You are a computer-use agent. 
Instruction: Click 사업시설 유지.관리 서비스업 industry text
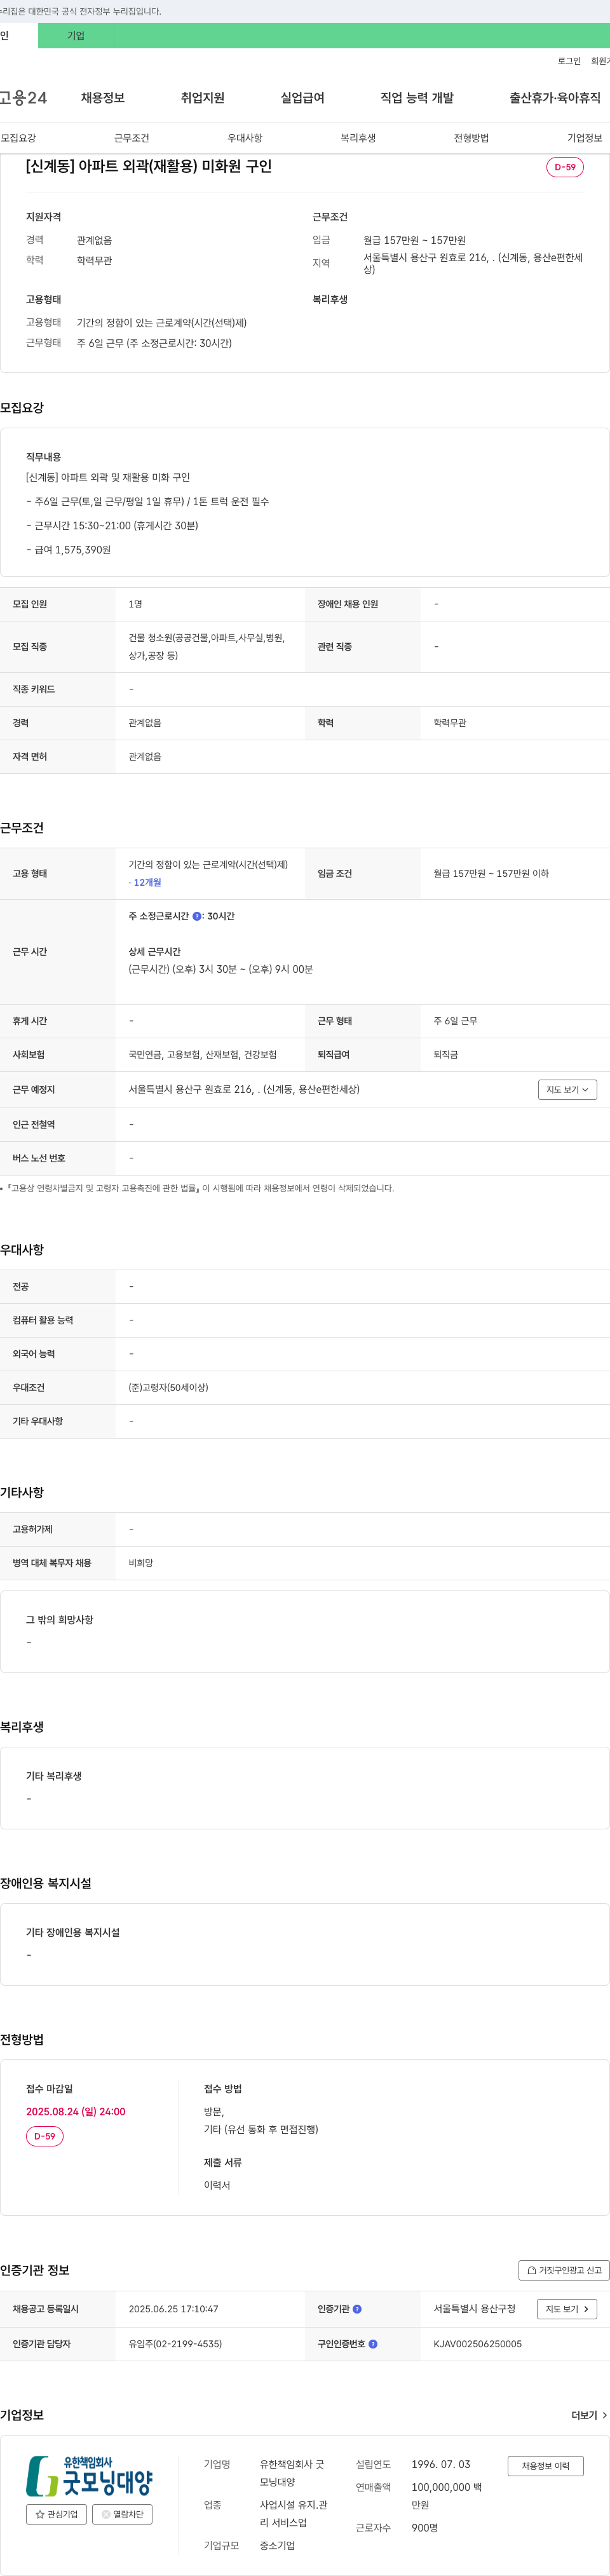coord(294,2514)
